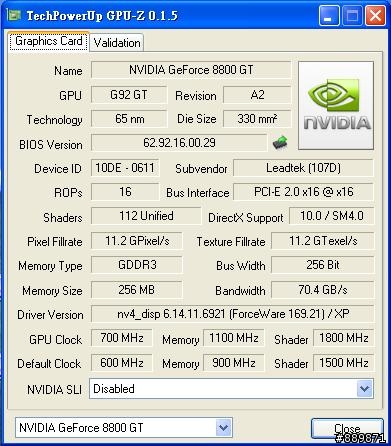Screen dimensions: 391x446
Task: Click the Close button at bottom
Action: (347, 428)
